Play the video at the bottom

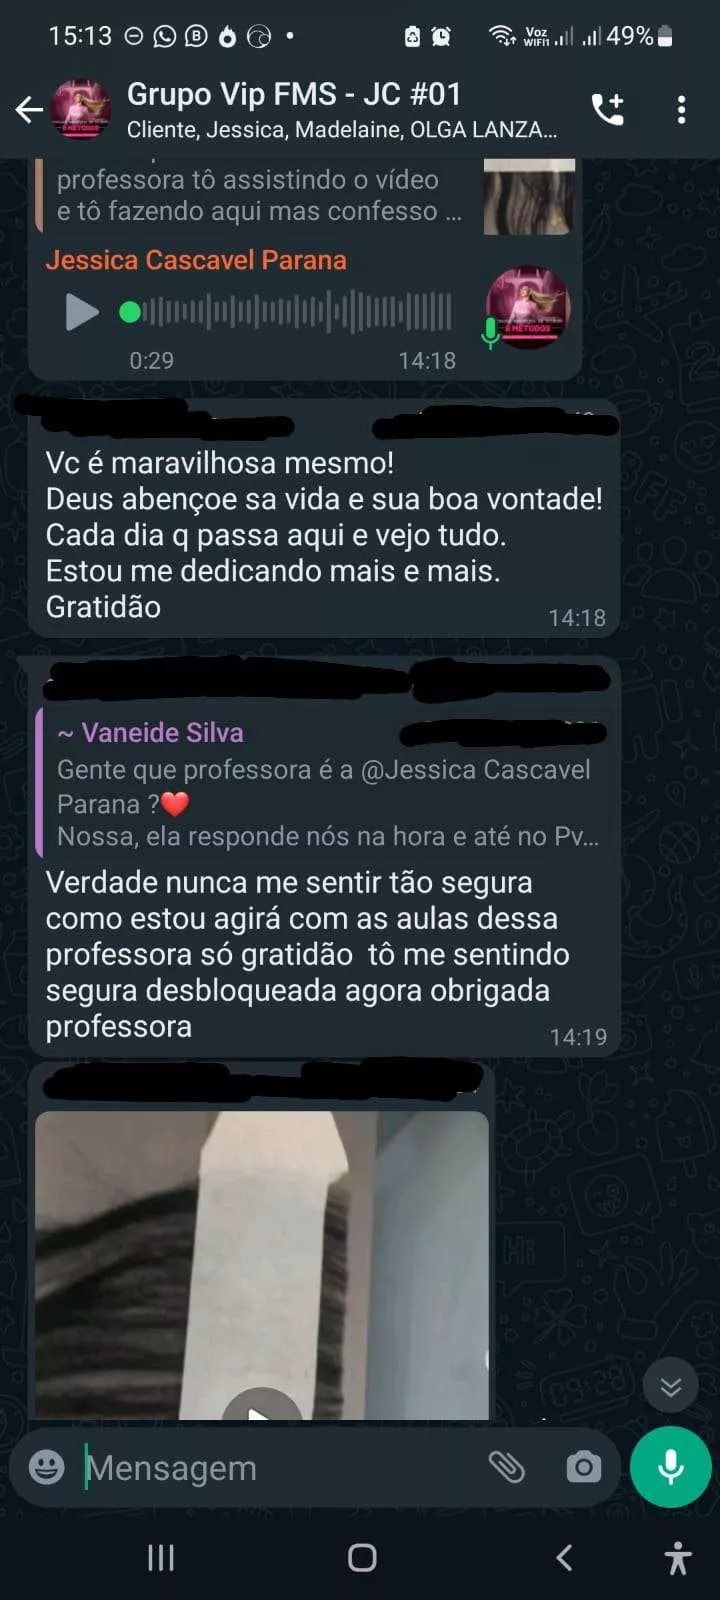261,1406
